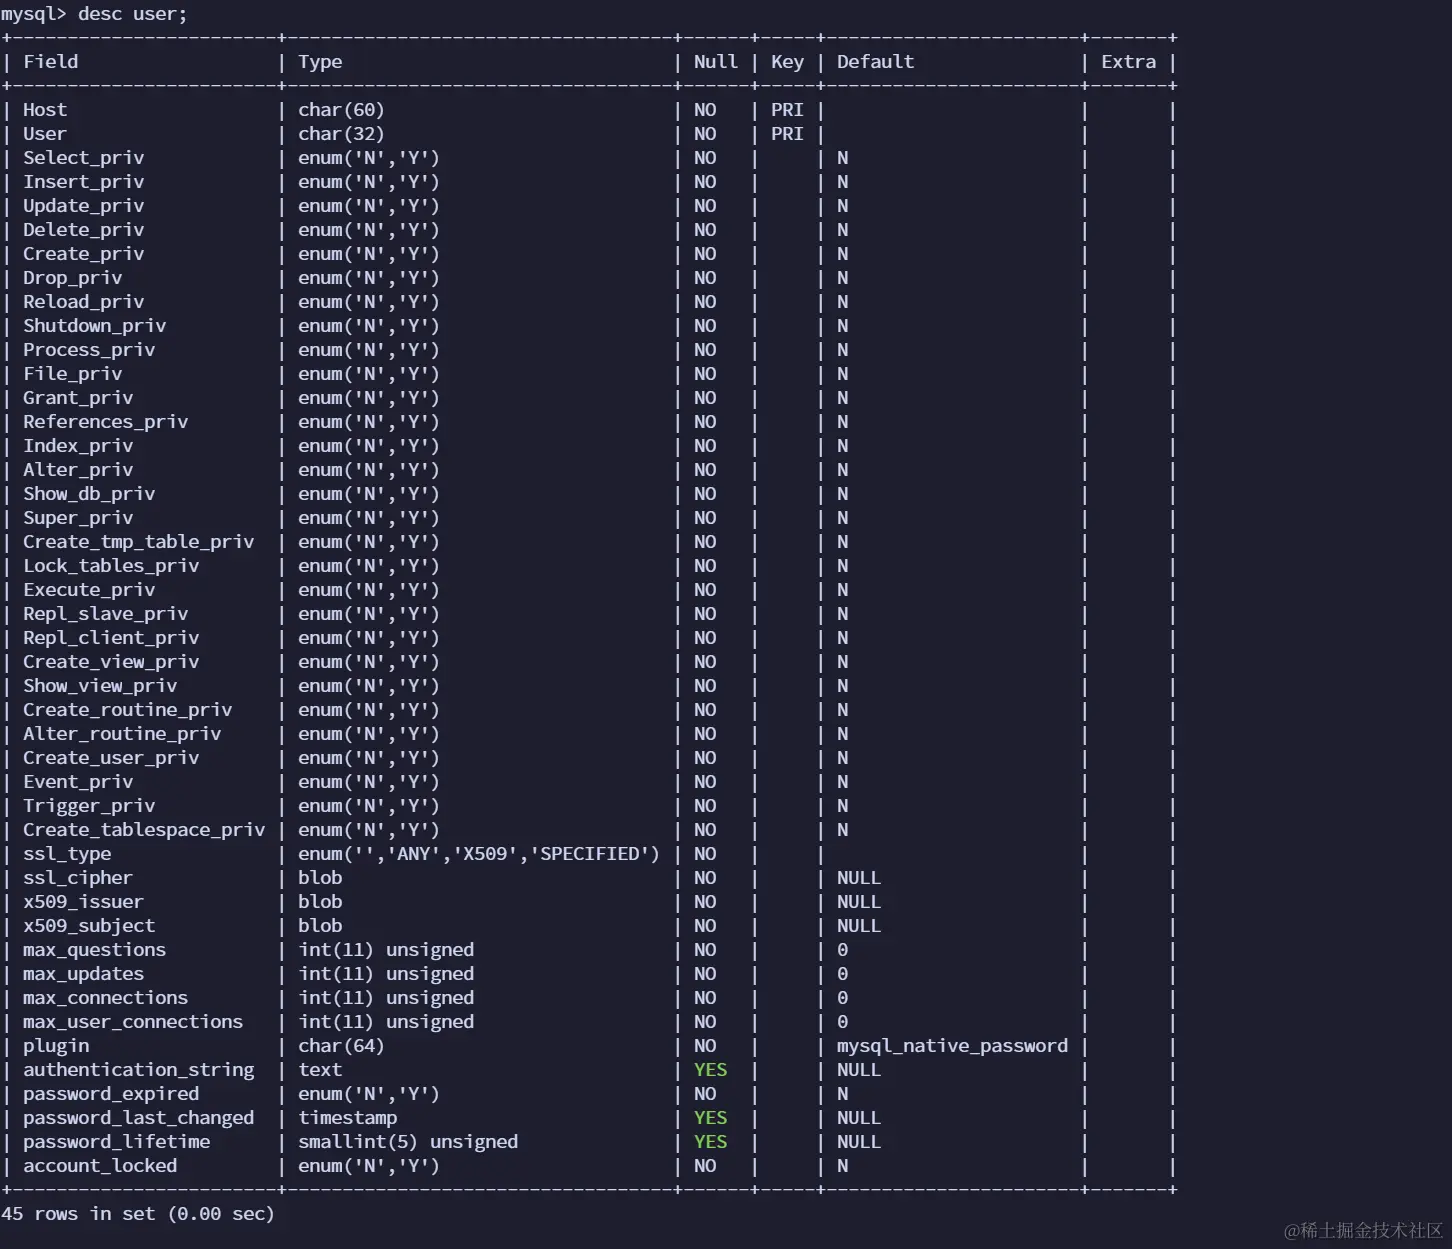Select the 'Reload_priv' field
The image size is (1452, 1249).
84,302
